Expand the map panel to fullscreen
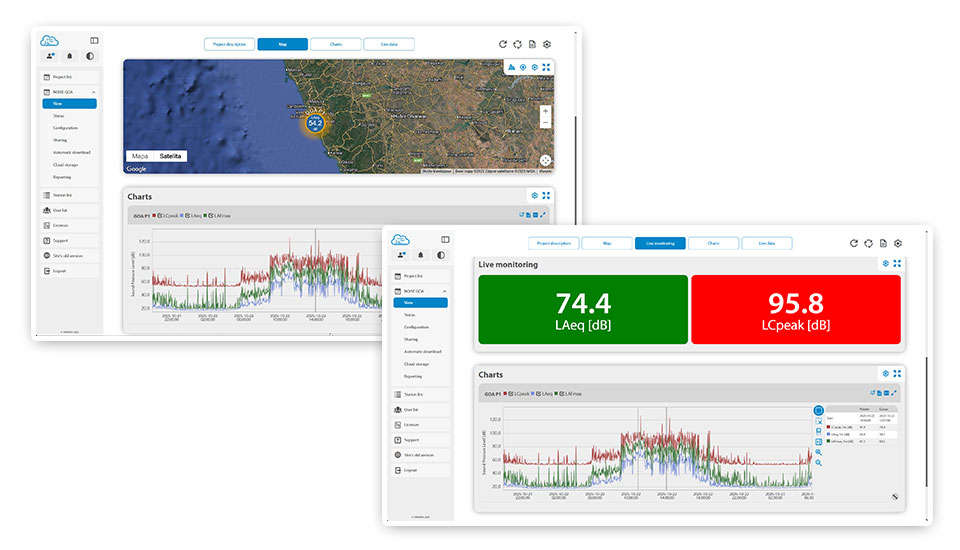The height and width of the screenshot is (550, 960). click(546, 67)
